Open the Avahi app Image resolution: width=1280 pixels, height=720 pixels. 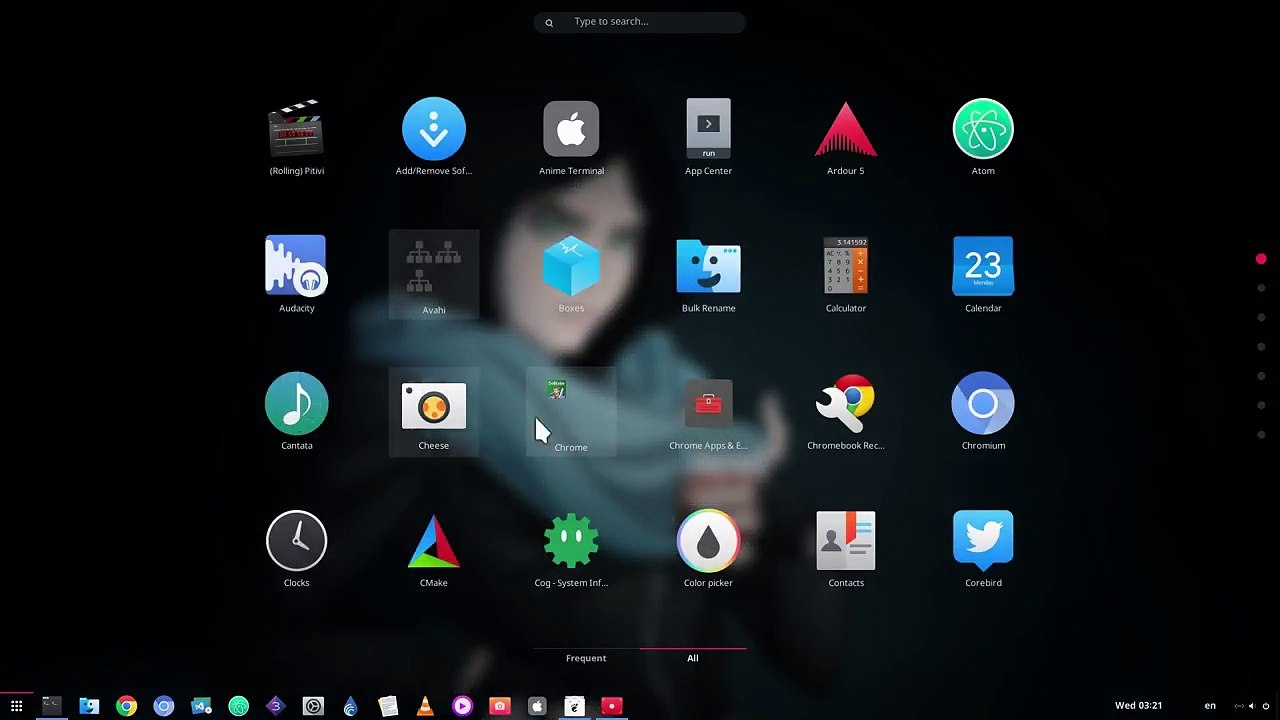point(433,275)
